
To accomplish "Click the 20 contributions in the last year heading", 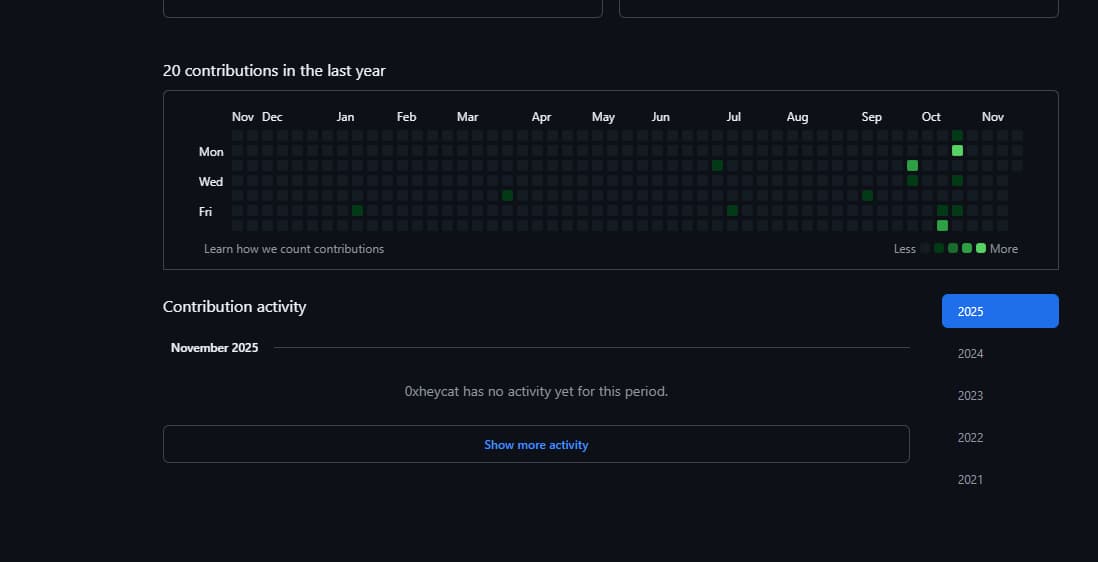I will (274, 71).
